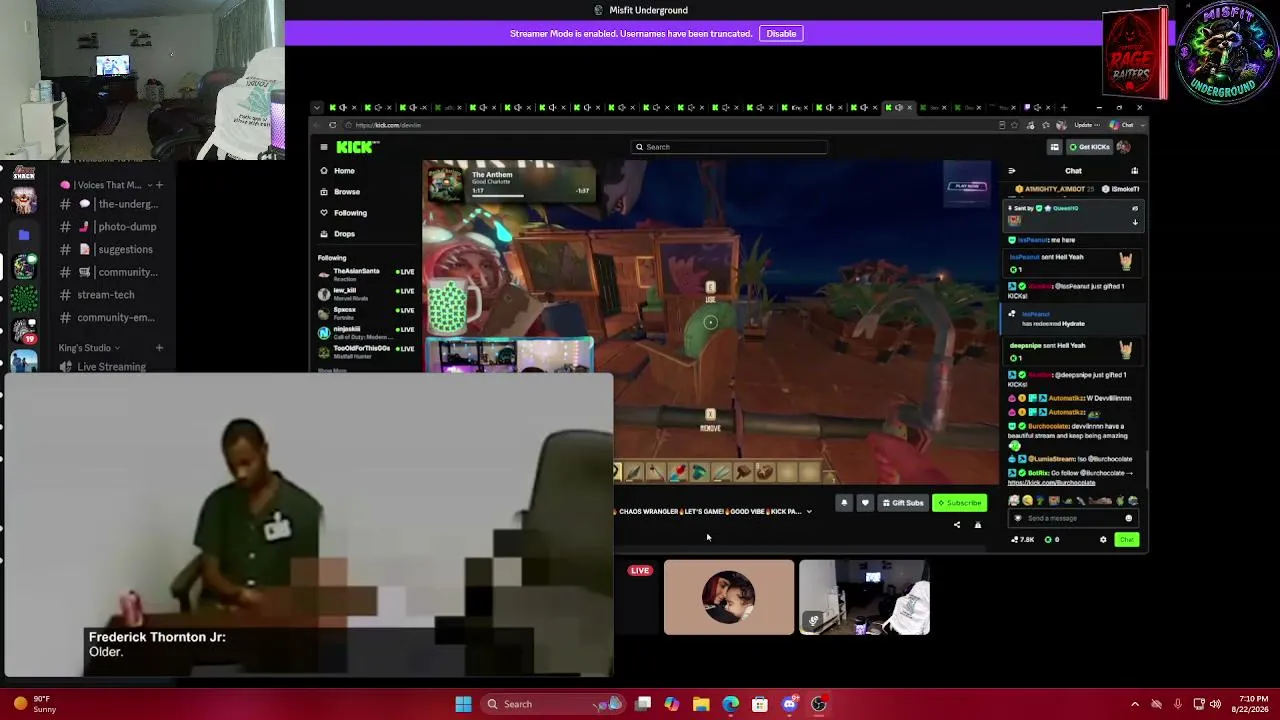Toggle stream notifications bell
Screen dimensions: 1280x720
844,503
